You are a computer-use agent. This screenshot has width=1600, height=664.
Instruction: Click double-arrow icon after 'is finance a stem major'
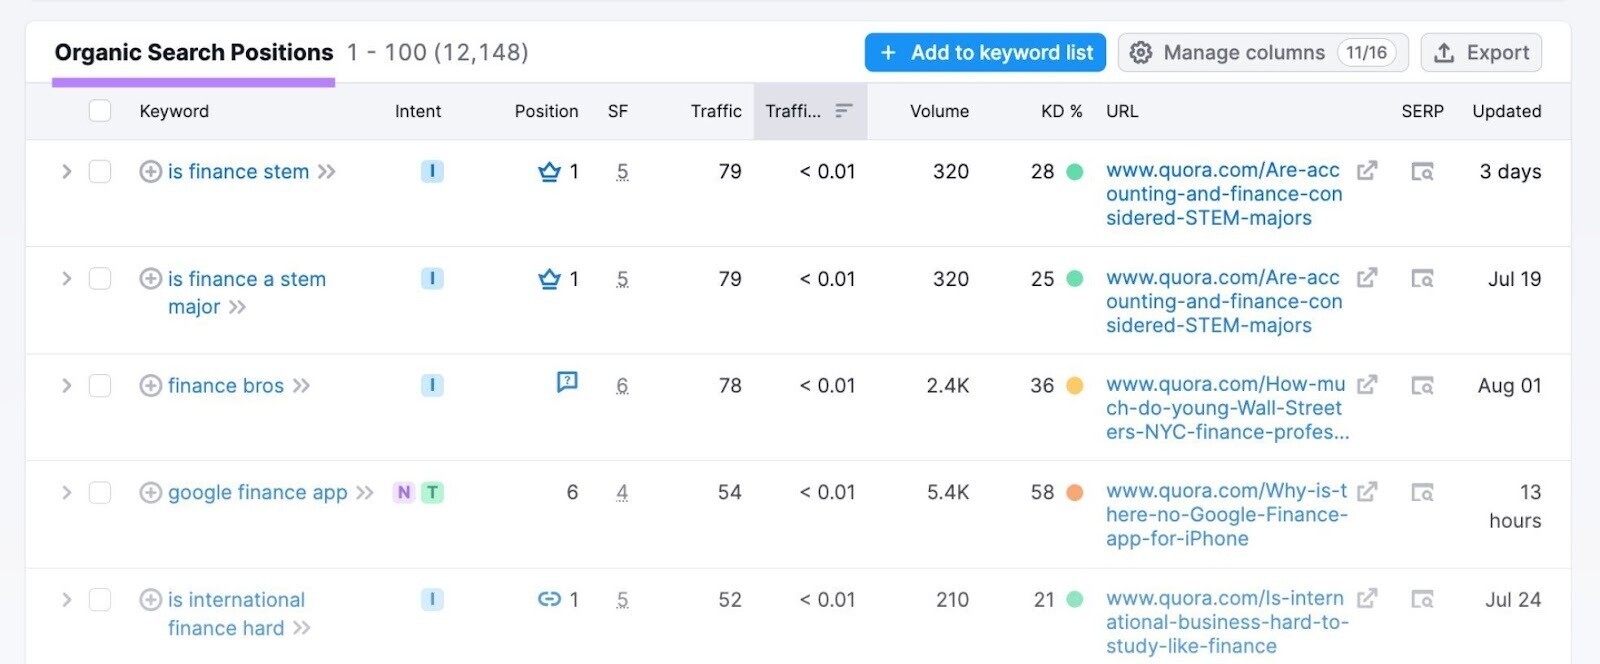(x=237, y=307)
